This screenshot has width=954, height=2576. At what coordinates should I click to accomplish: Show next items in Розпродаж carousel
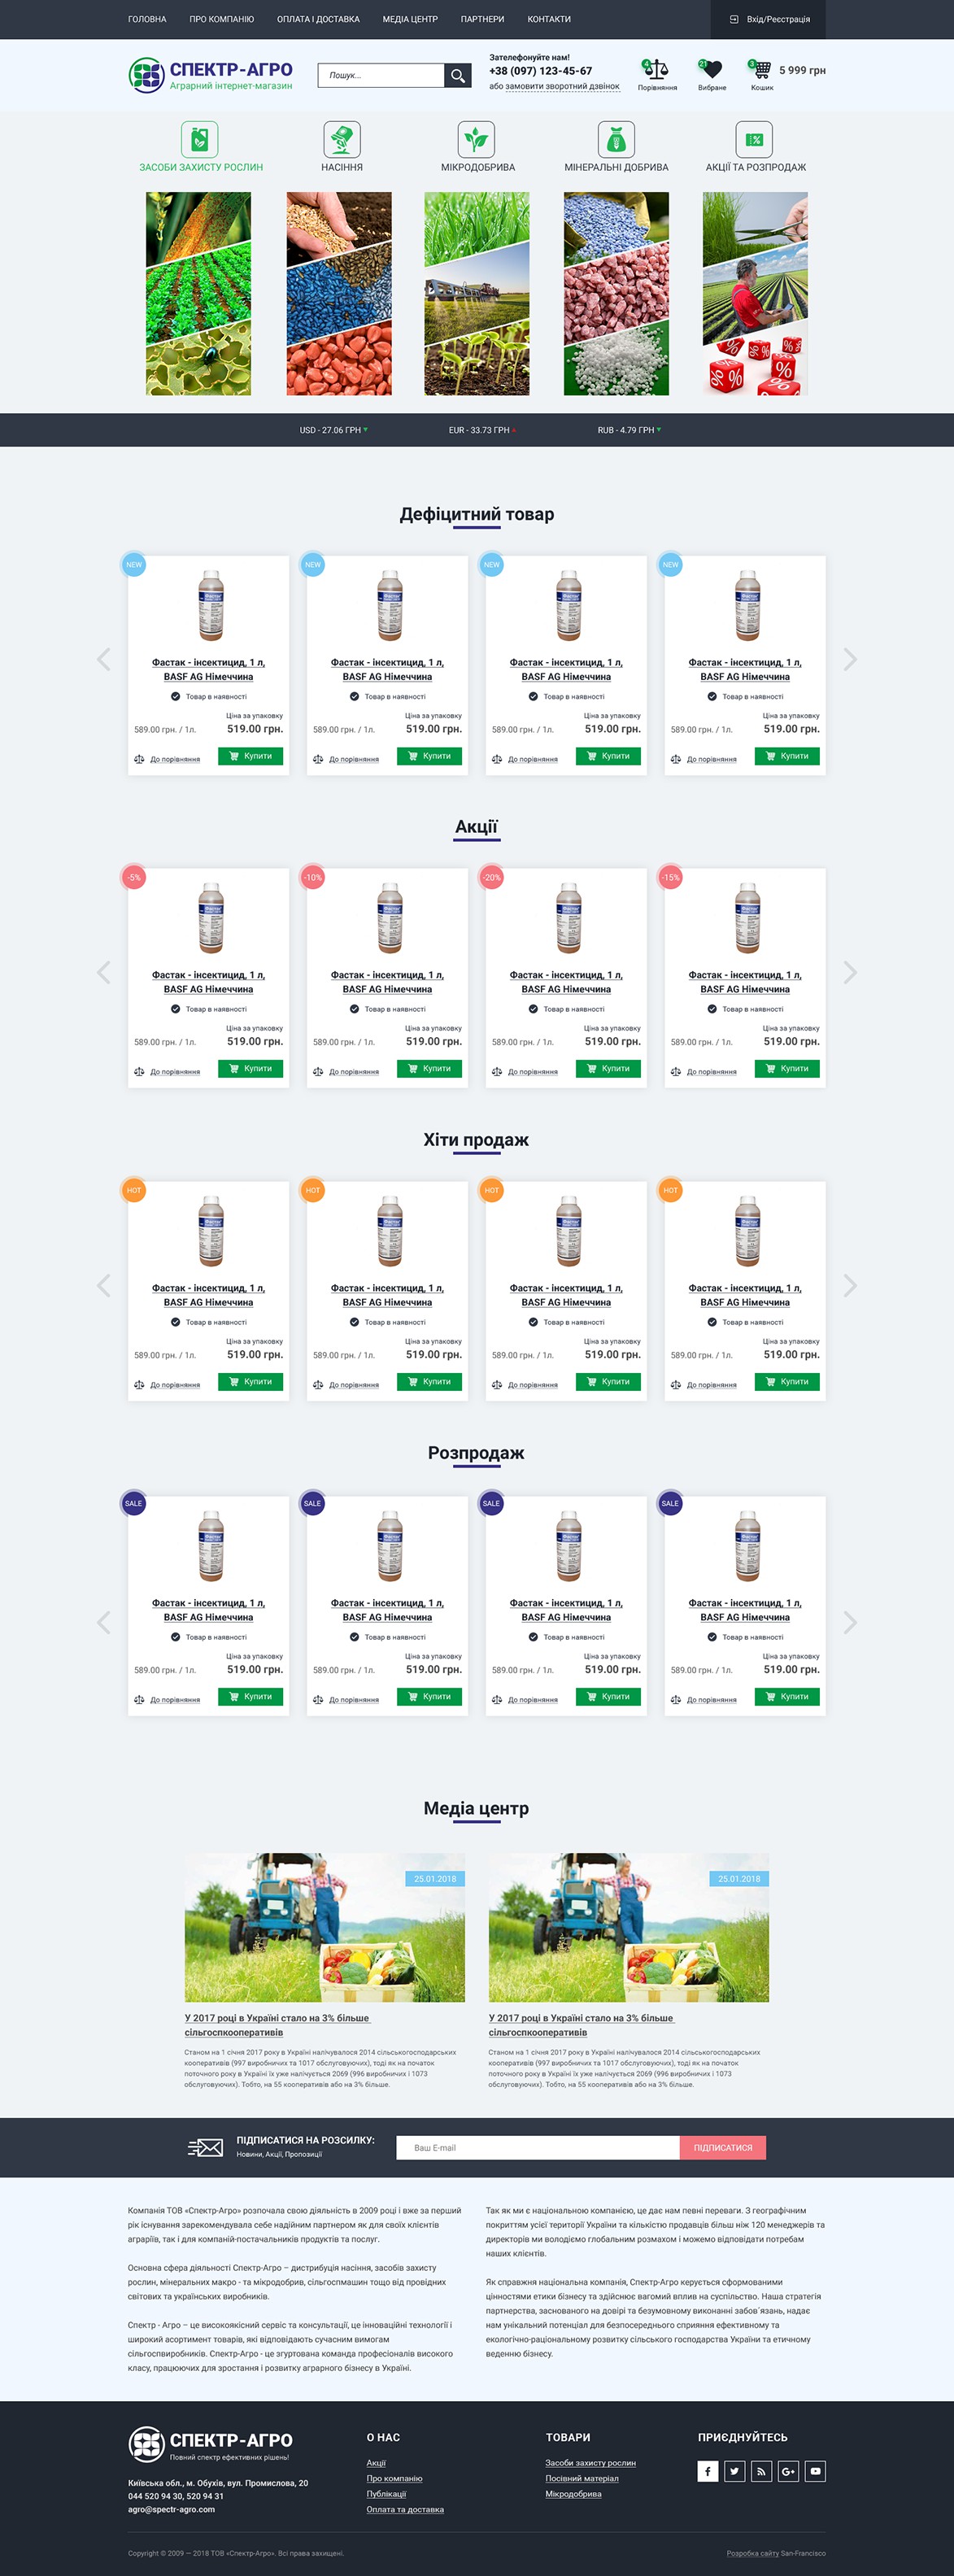(850, 1622)
